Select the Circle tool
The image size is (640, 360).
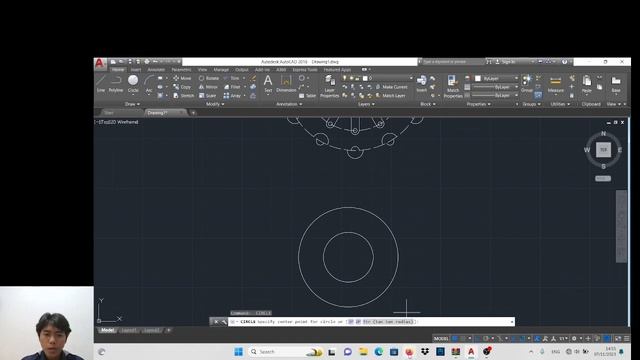[133, 83]
